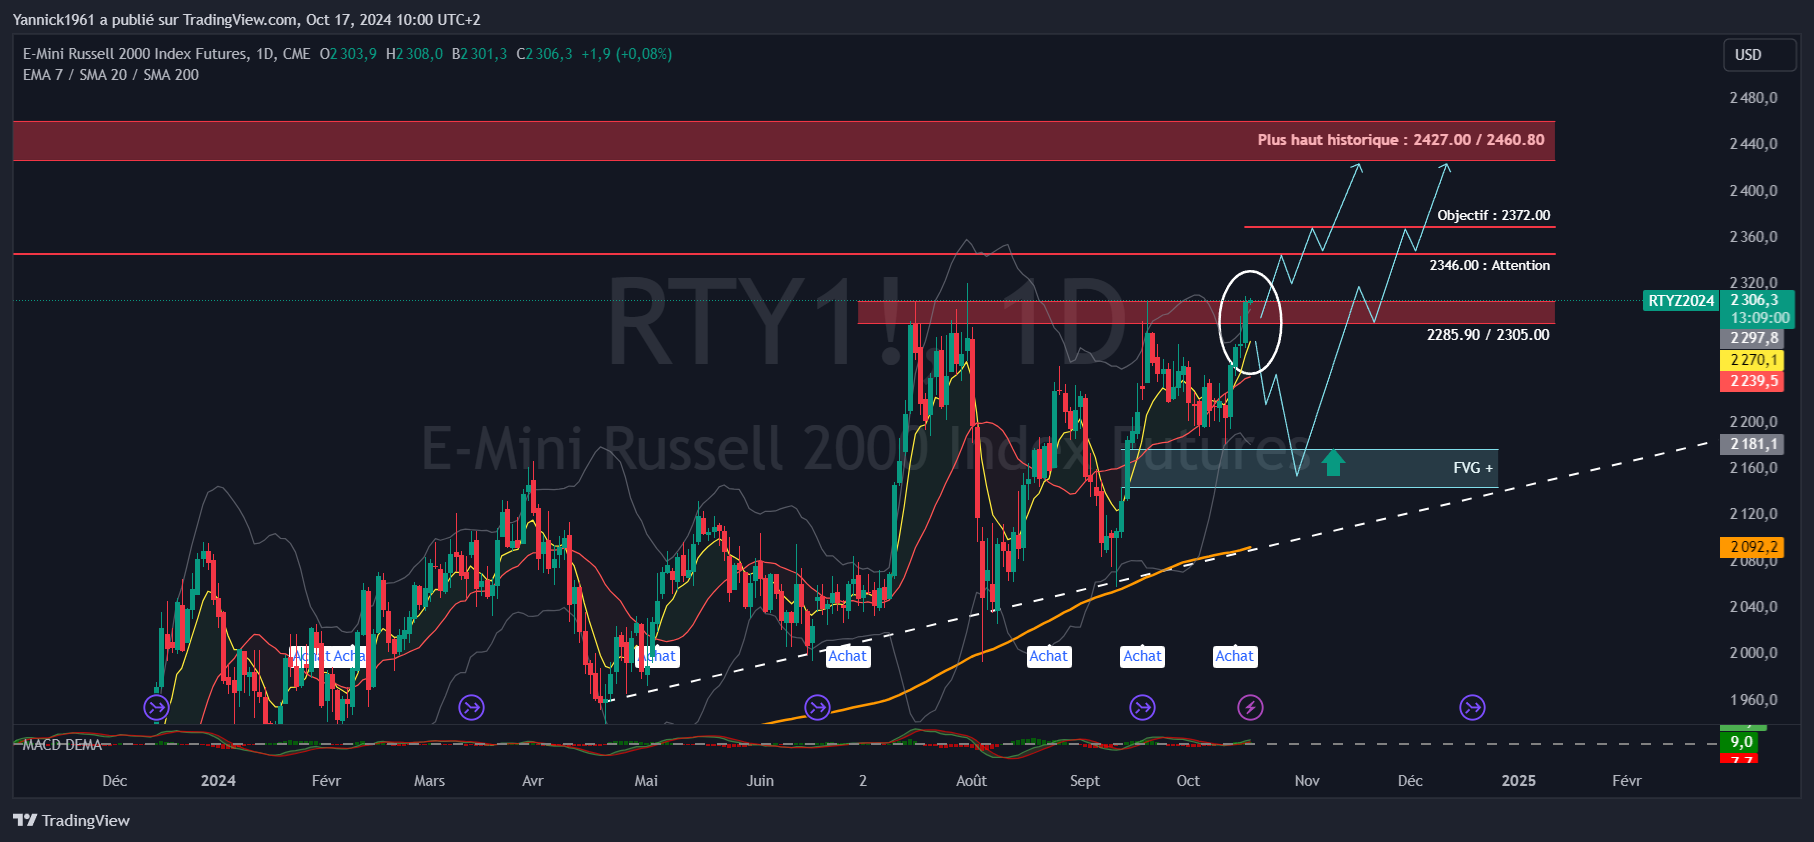Click the gray 2 181,1 price tag
Viewport: 1814px width, 842px height.
pos(1754,444)
